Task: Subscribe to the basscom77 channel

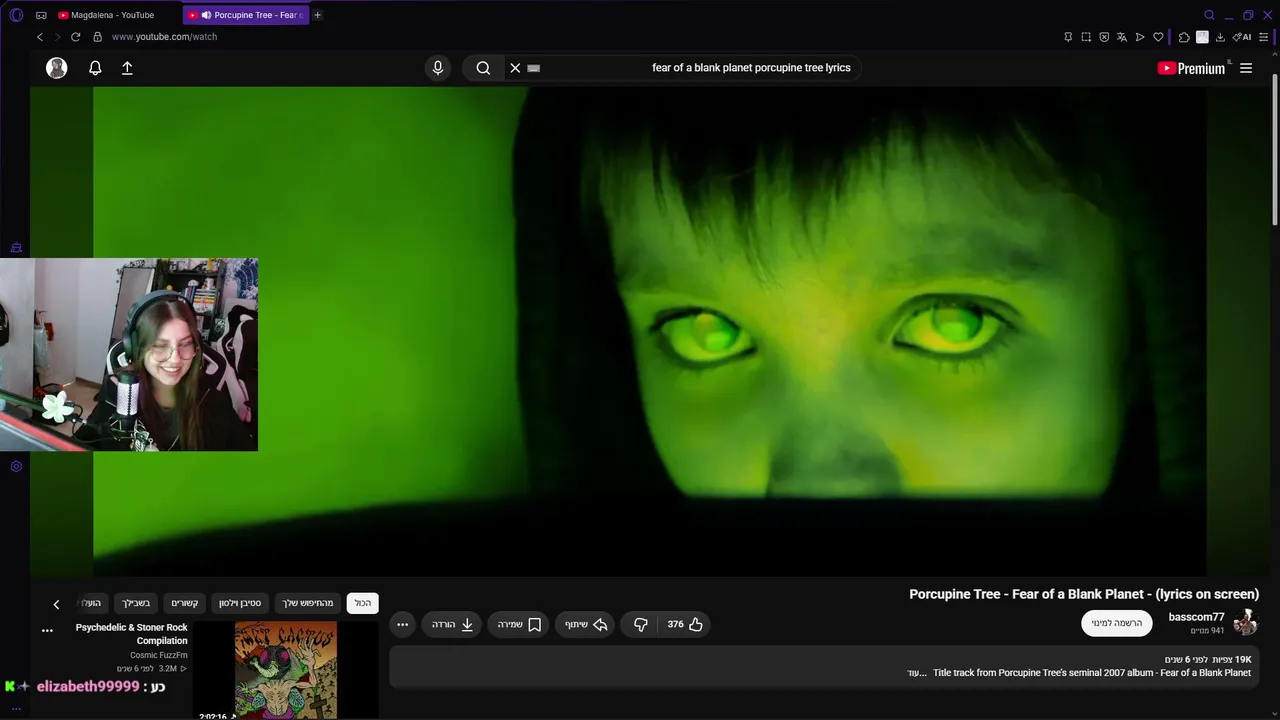Action: [1117, 623]
